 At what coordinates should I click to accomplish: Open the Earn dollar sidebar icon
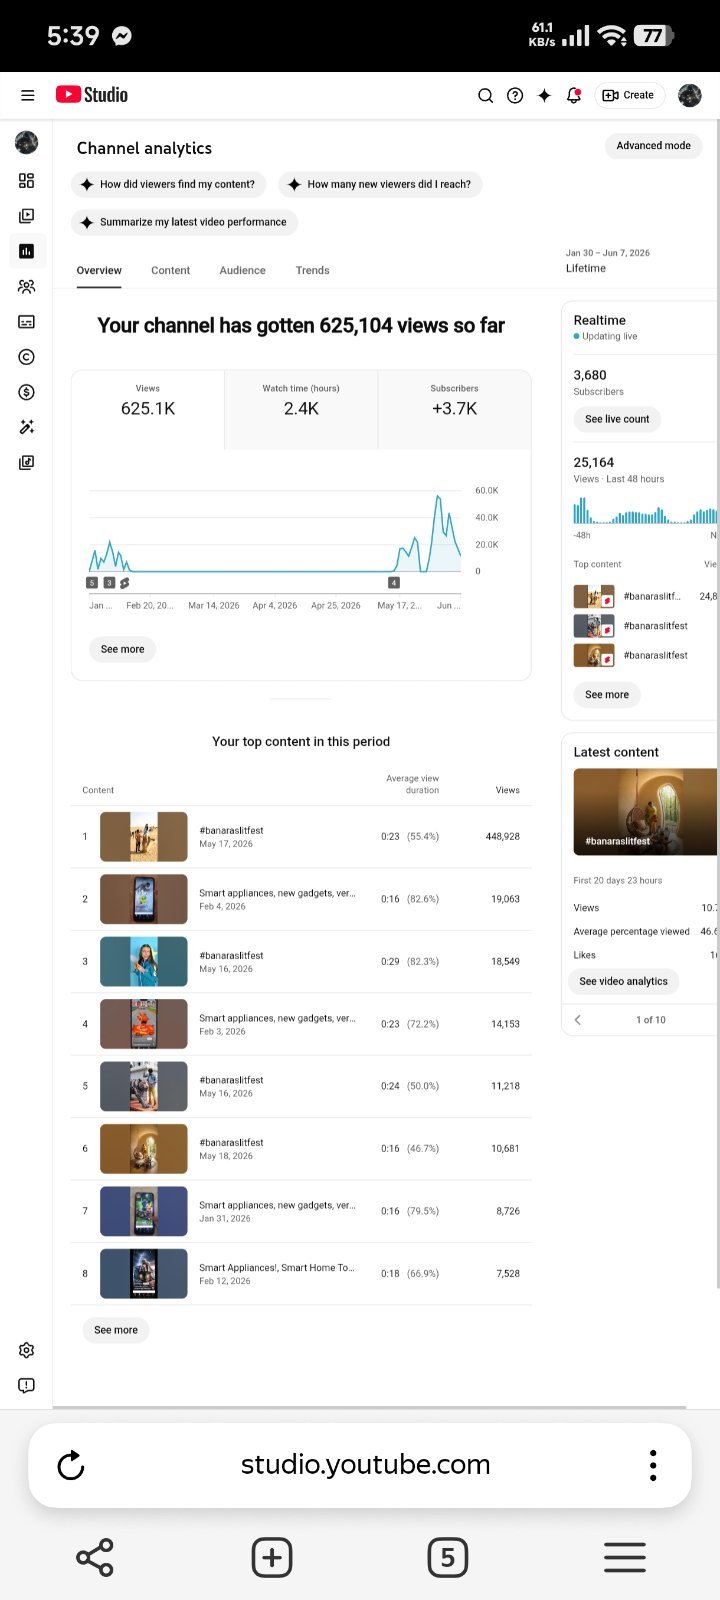coord(27,392)
